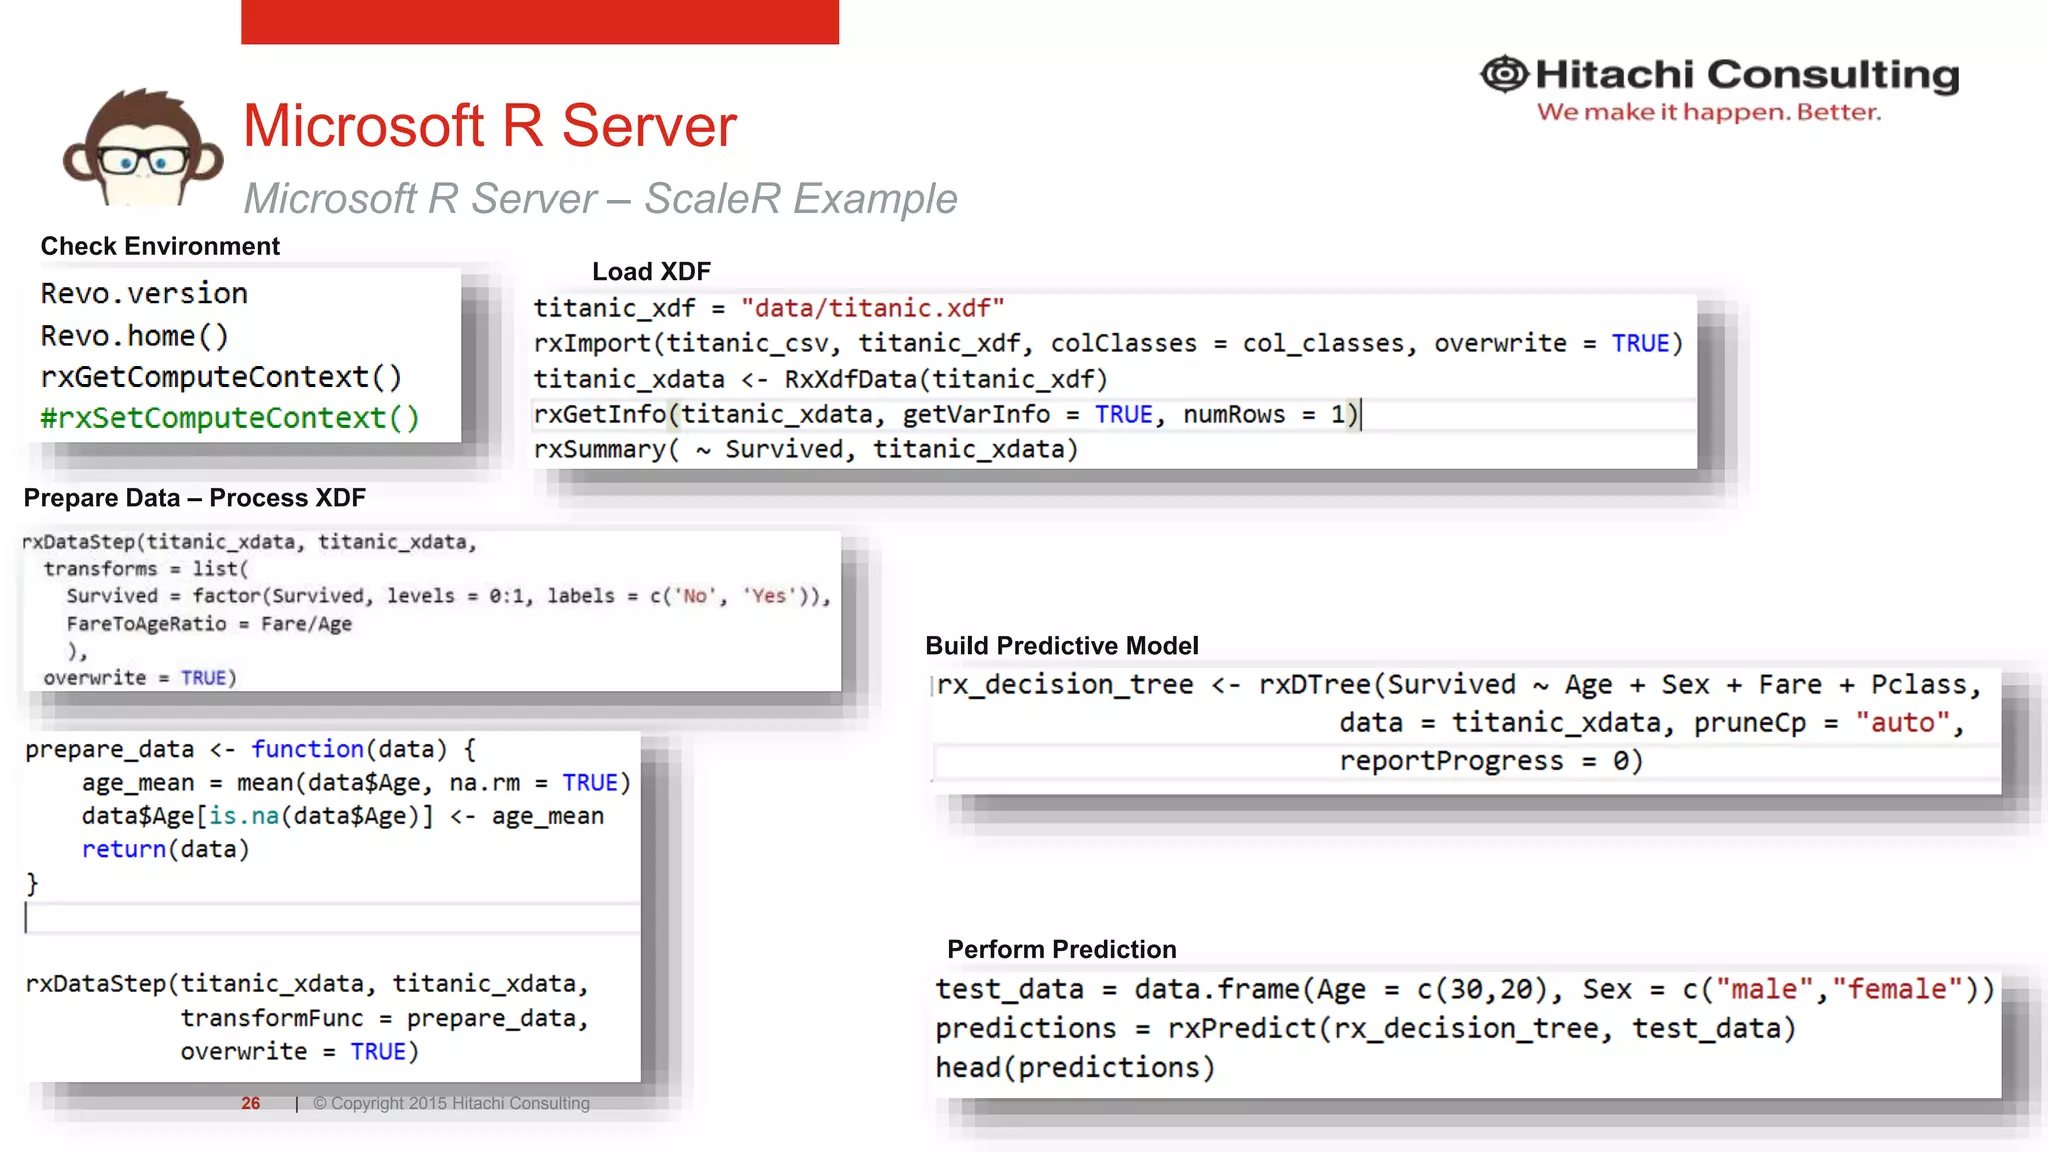Click the 'Prepare Data – Process XDF' heading
The height and width of the screenshot is (1152, 2048).
point(195,498)
